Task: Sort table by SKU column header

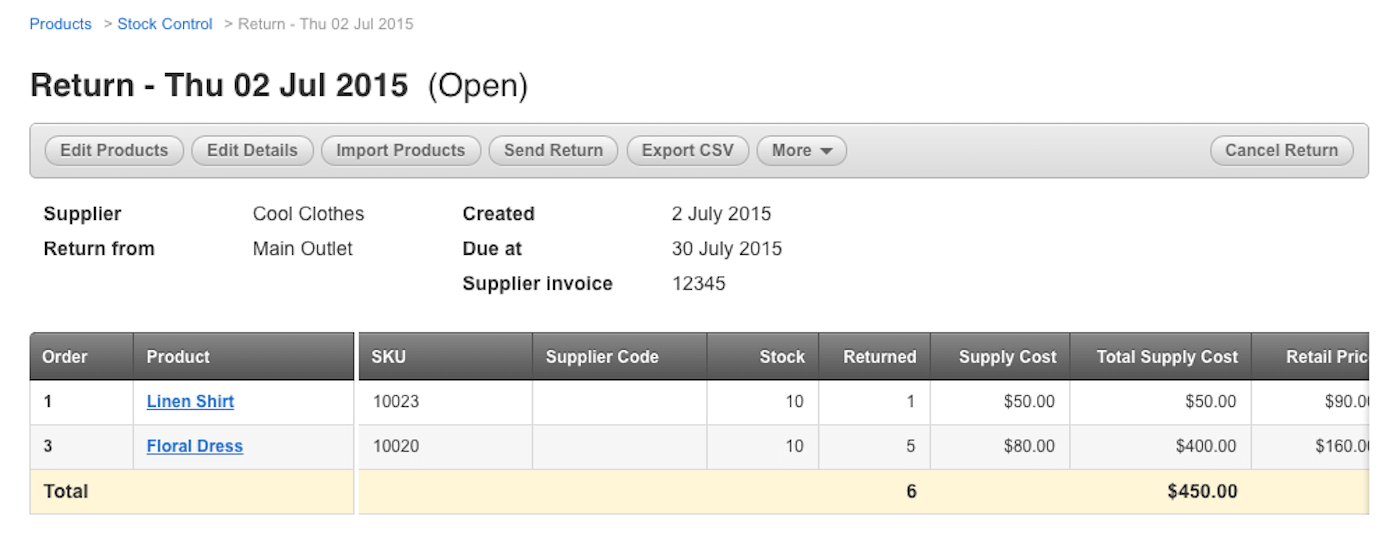Action: [389, 357]
